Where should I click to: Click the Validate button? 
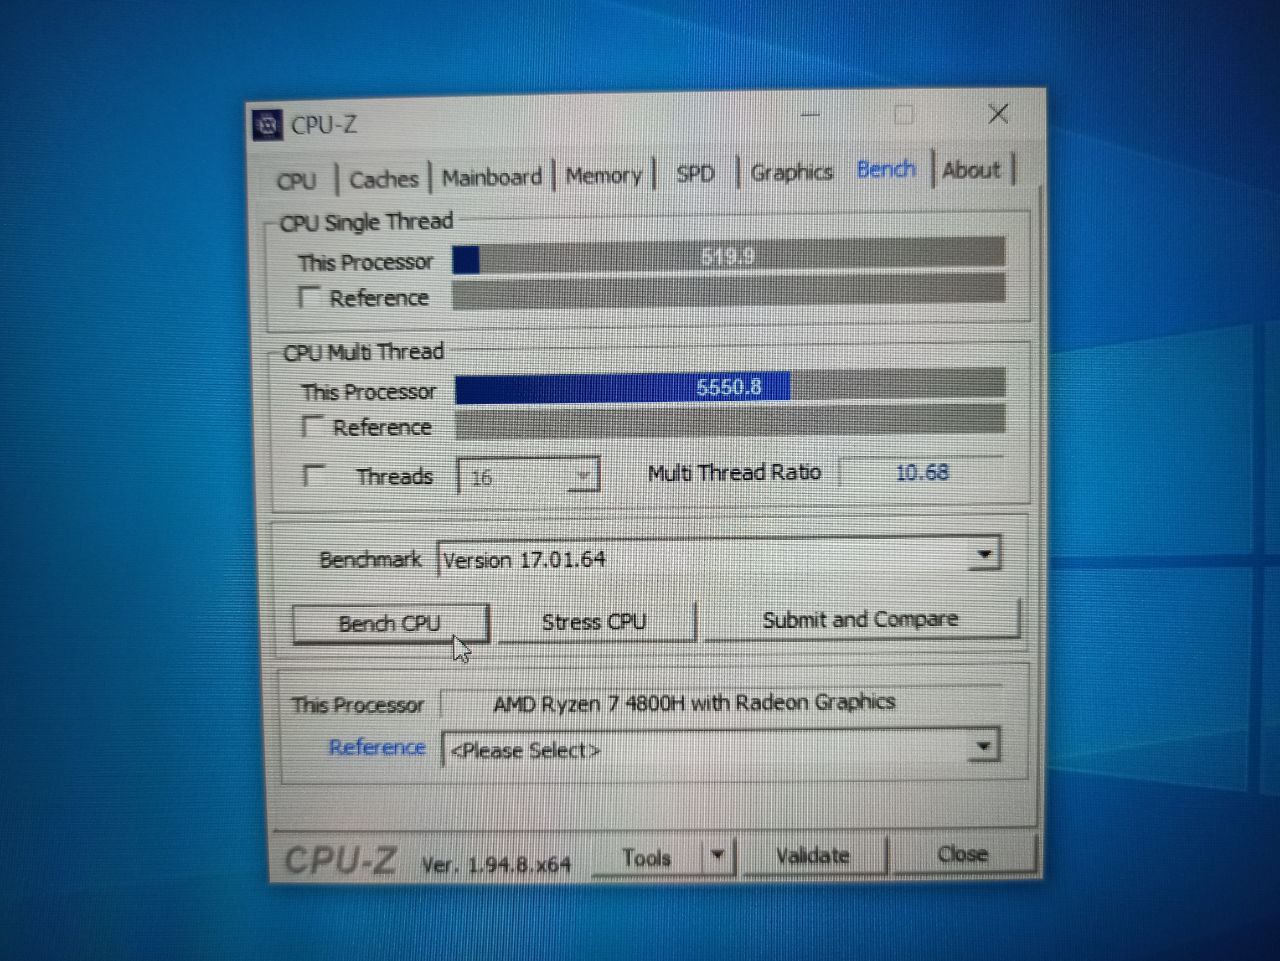[812, 856]
